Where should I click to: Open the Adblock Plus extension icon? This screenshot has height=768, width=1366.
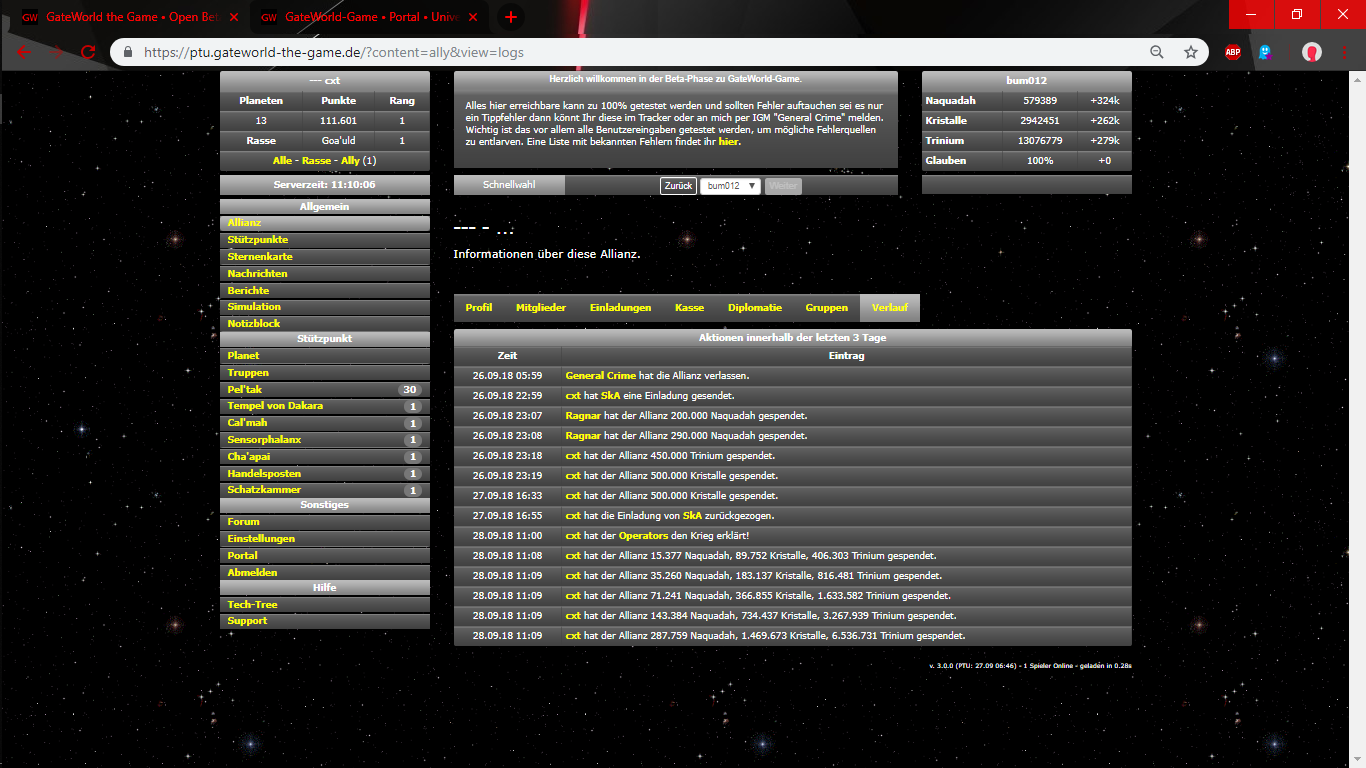pyautogui.click(x=1233, y=52)
